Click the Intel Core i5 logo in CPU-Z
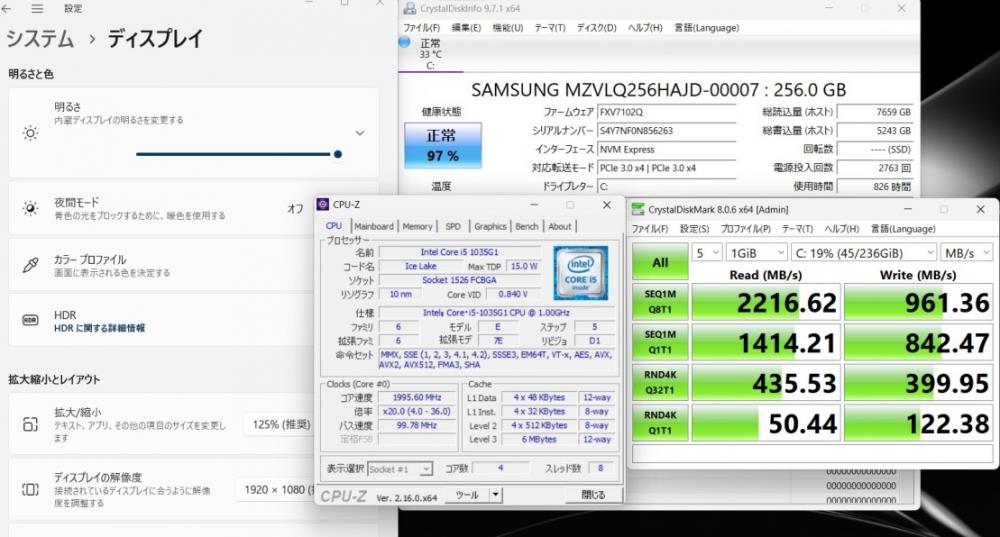This screenshot has height=537, width=1000. coord(580,273)
